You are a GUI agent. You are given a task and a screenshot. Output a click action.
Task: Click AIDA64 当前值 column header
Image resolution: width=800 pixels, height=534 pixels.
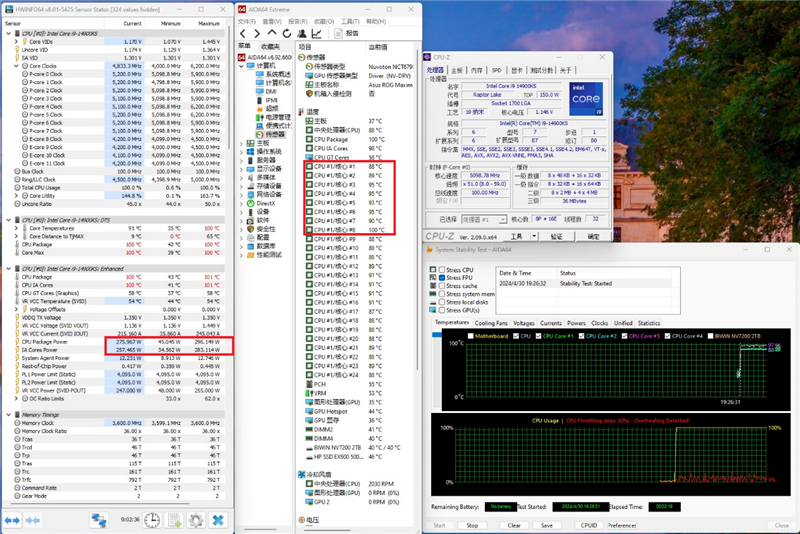click(x=378, y=47)
